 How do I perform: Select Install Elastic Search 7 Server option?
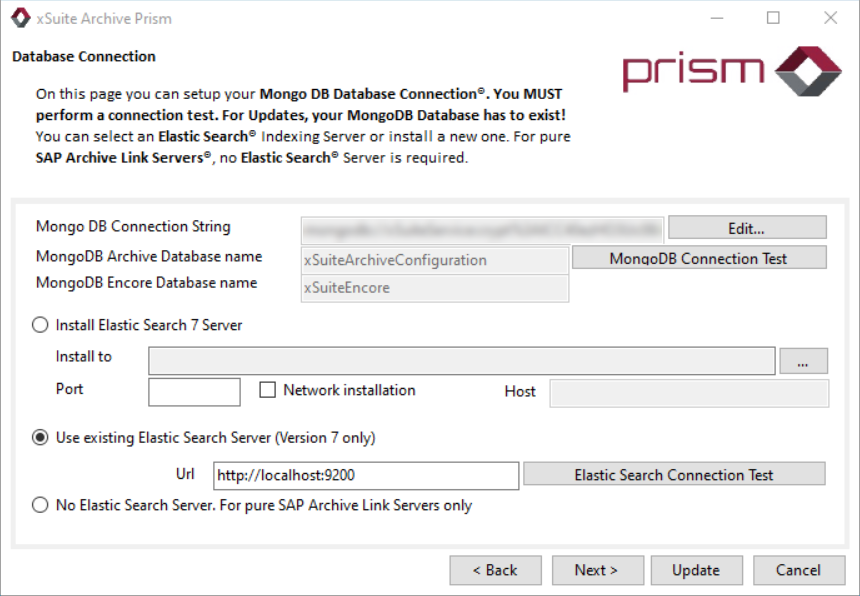41,325
